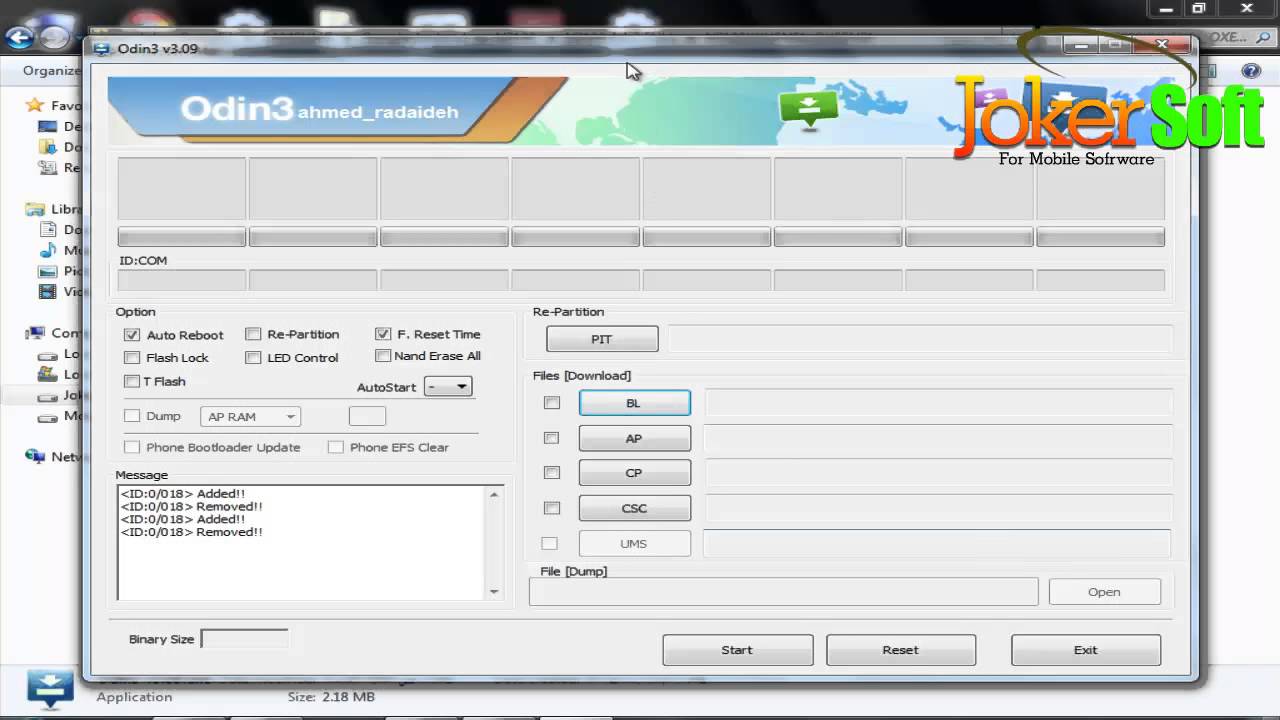Viewport: 1280px width, 720px height.
Task: Select the last 'Removed!!' log line
Action: coord(192,532)
